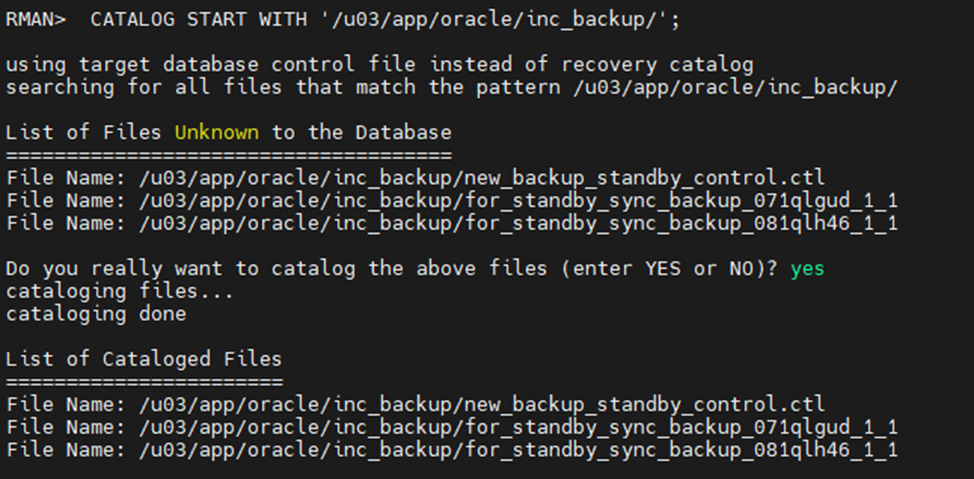Click the 'List of Cataloged Files' heading
974x479 pixels.
(x=144, y=359)
